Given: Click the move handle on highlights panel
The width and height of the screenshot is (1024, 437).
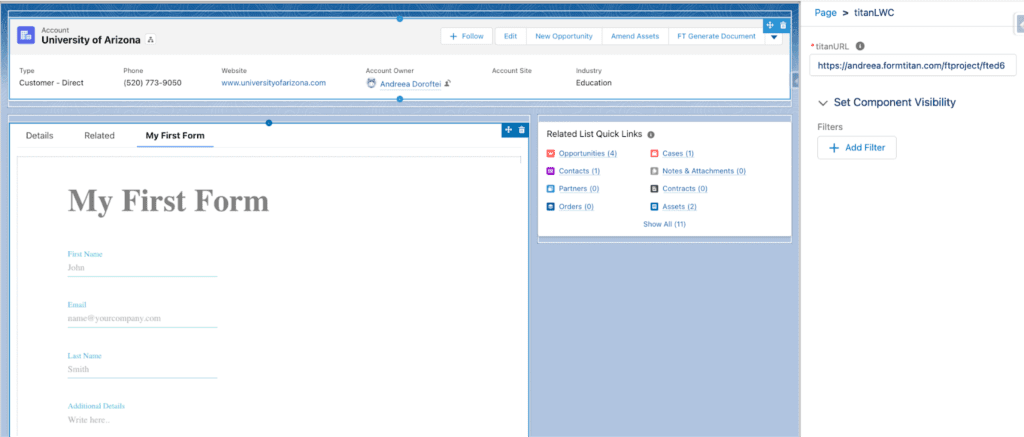Looking at the screenshot, I should tap(770, 25).
